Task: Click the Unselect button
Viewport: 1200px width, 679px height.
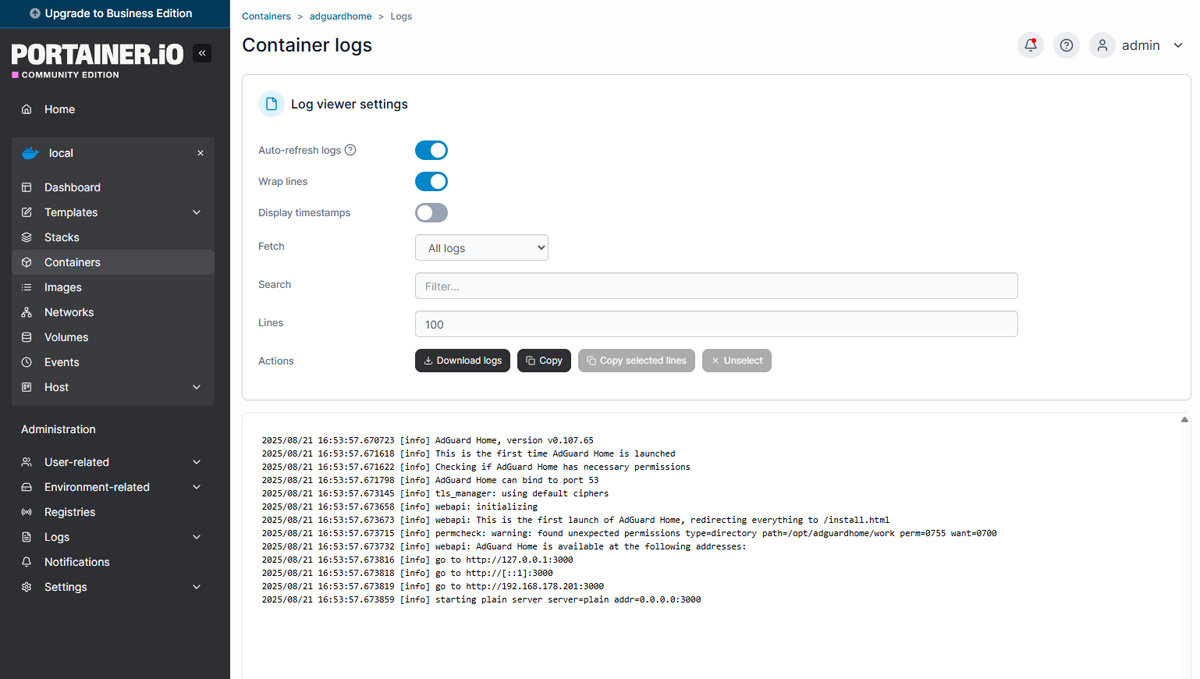Action: (737, 360)
